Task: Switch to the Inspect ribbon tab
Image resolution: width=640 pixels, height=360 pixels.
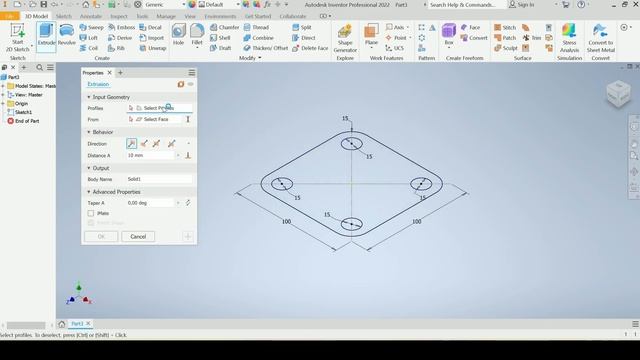Action: [x=119, y=16]
